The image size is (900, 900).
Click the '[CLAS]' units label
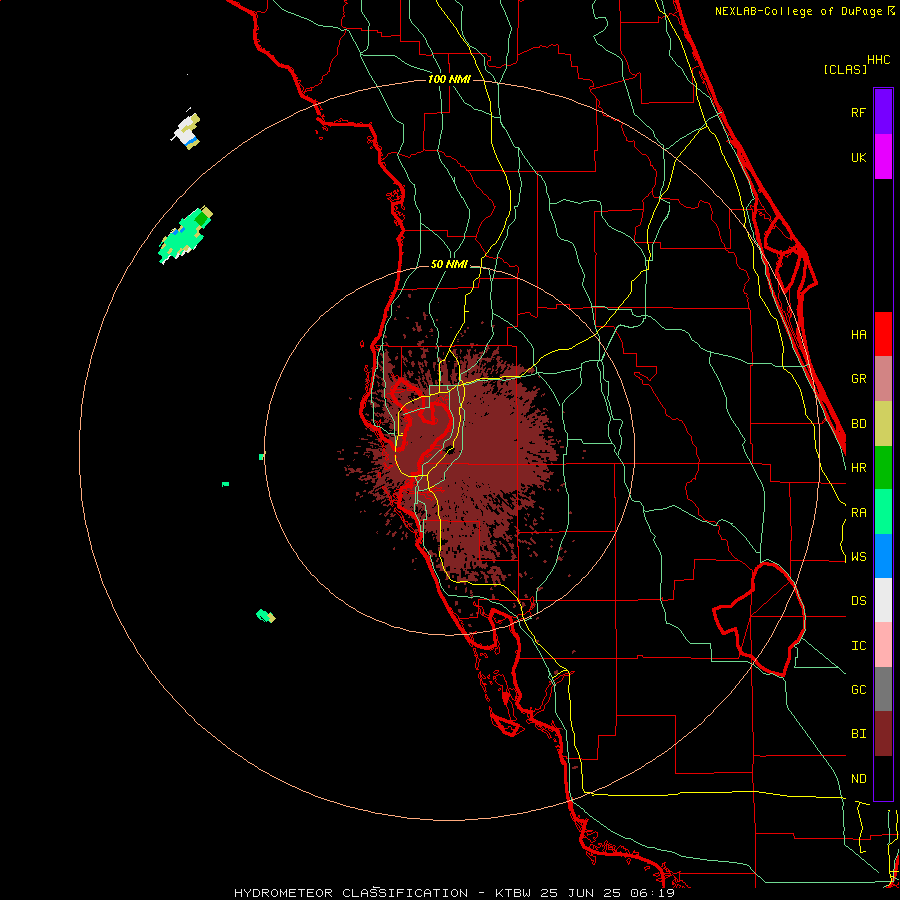845,70
